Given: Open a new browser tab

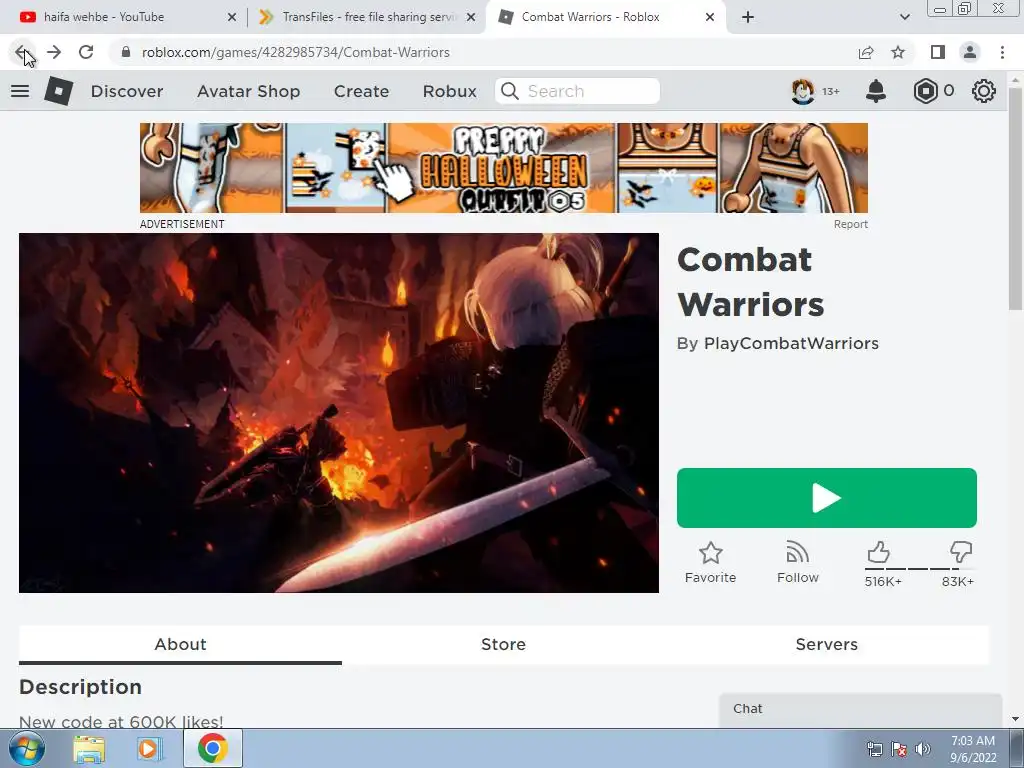Looking at the screenshot, I should (x=748, y=17).
